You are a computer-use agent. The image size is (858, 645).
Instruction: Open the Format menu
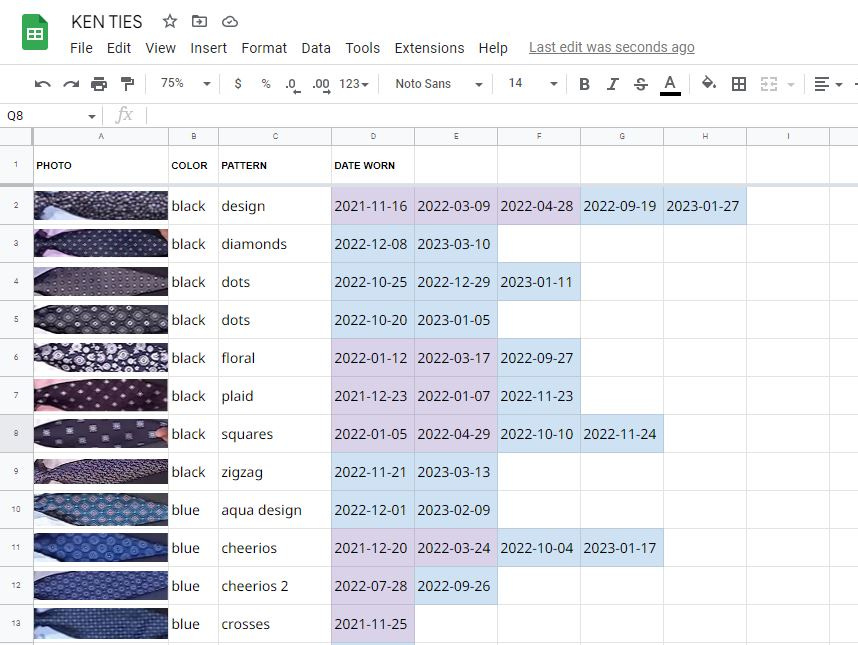click(x=264, y=48)
